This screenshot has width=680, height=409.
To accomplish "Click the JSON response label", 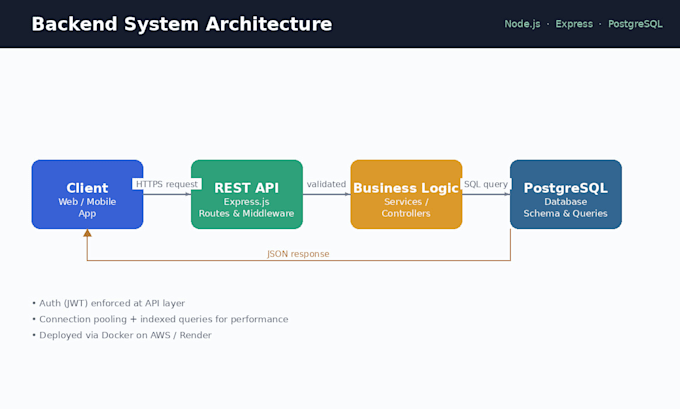I will (298, 254).
